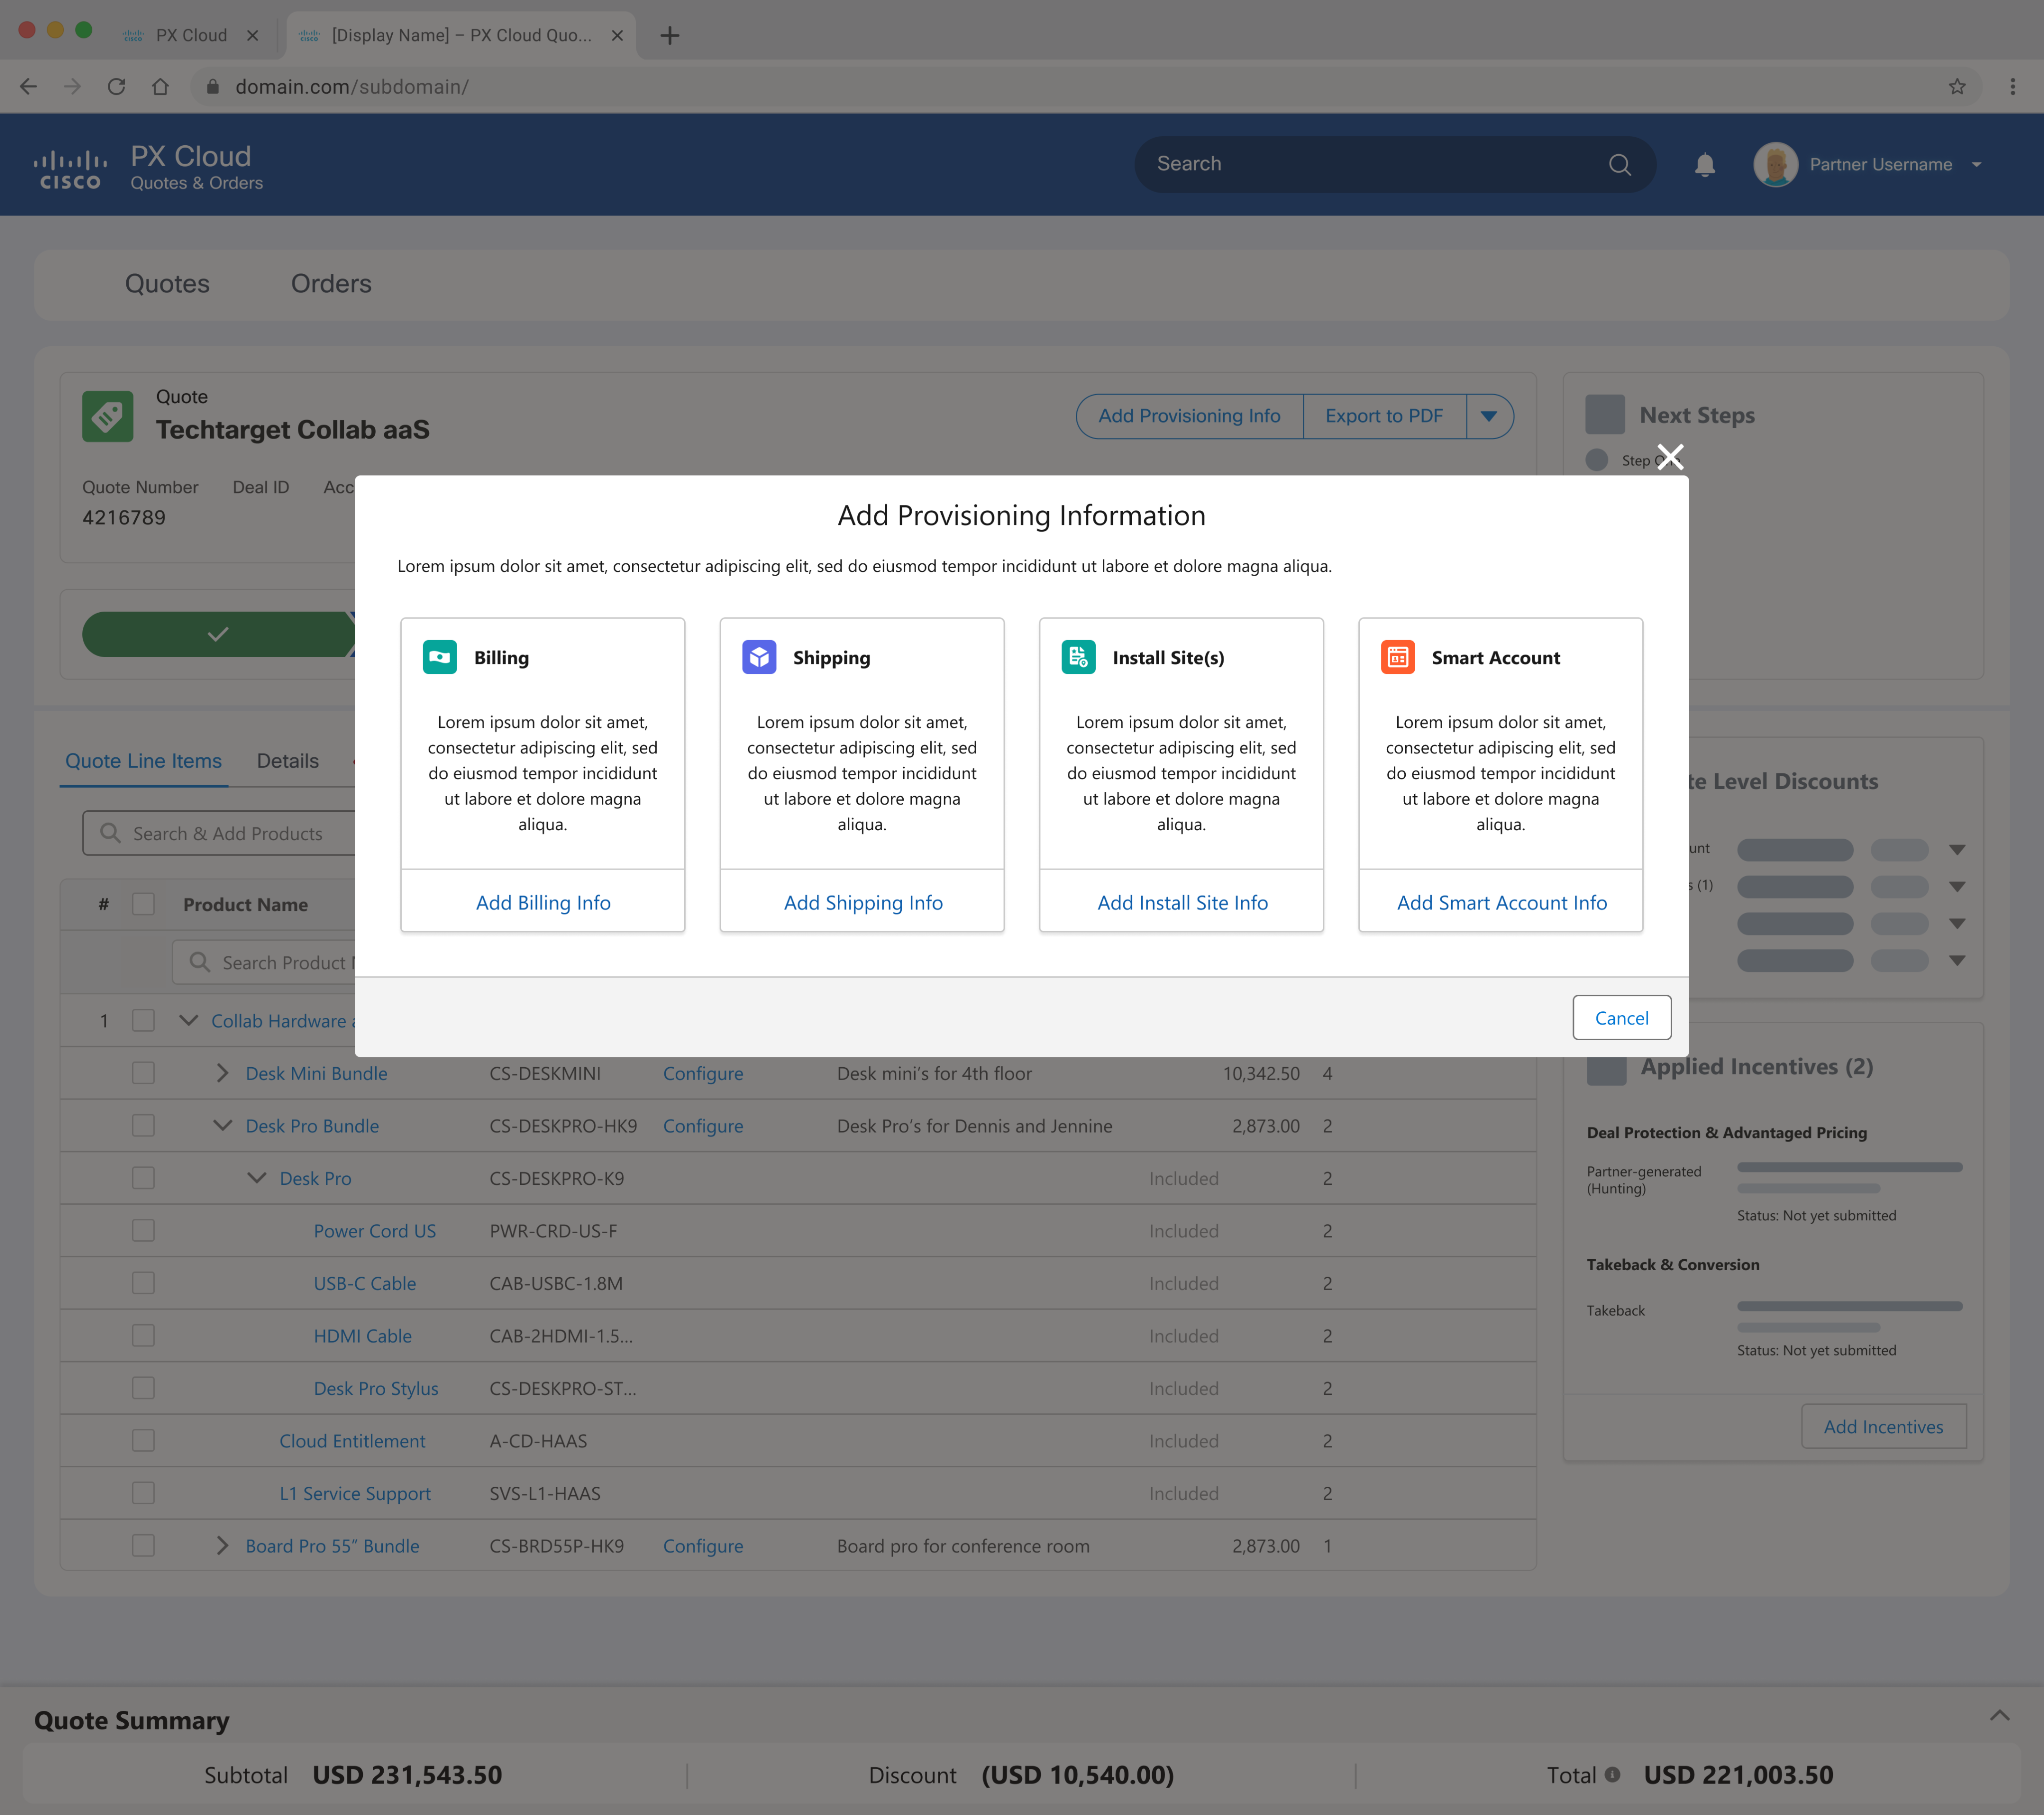Click the green Quote tag icon
The height and width of the screenshot is (1815, 2044).
pos(108,416)
